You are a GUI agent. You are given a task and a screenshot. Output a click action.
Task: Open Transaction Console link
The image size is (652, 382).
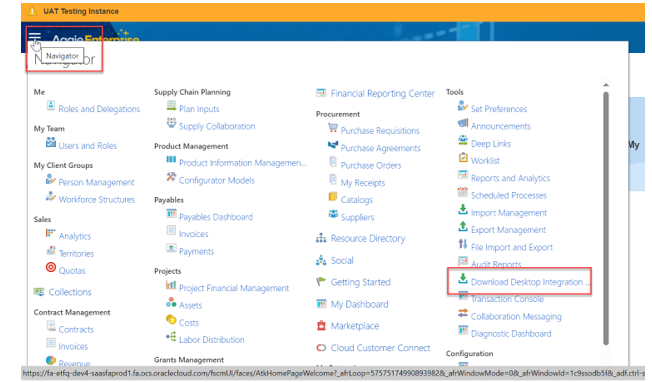pyautogui.click(x=507, y=299)
